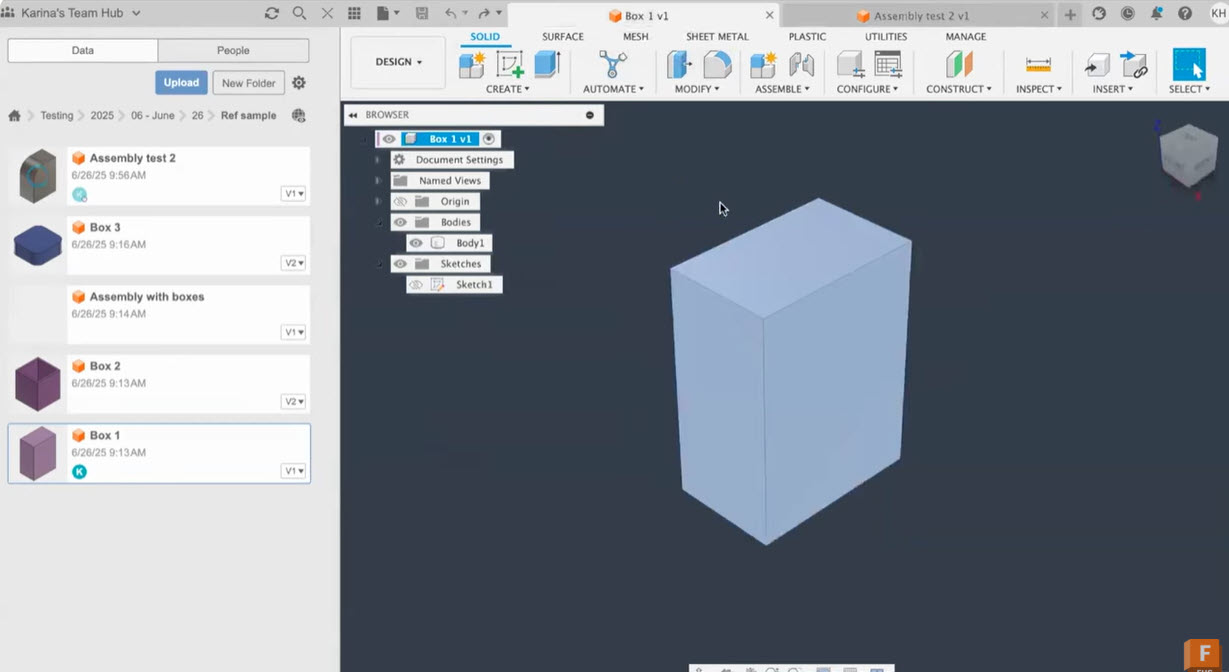
Task: Open the Measure tool in Inspect
Action: point(1038,65)
